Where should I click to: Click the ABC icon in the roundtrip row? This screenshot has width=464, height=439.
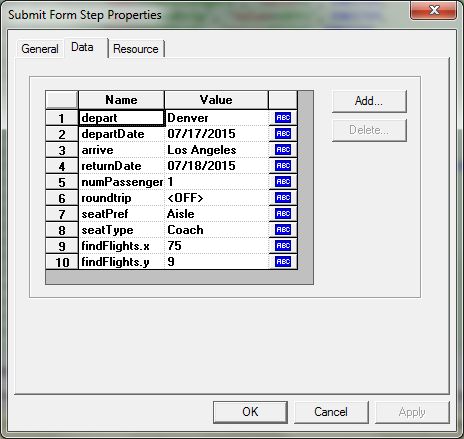(283, 198)
